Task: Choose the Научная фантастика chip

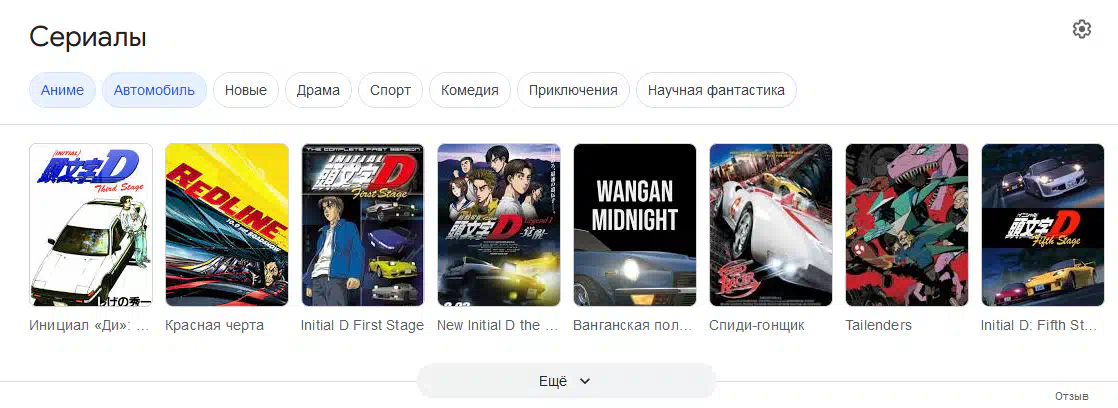Action: coord(716,91)
